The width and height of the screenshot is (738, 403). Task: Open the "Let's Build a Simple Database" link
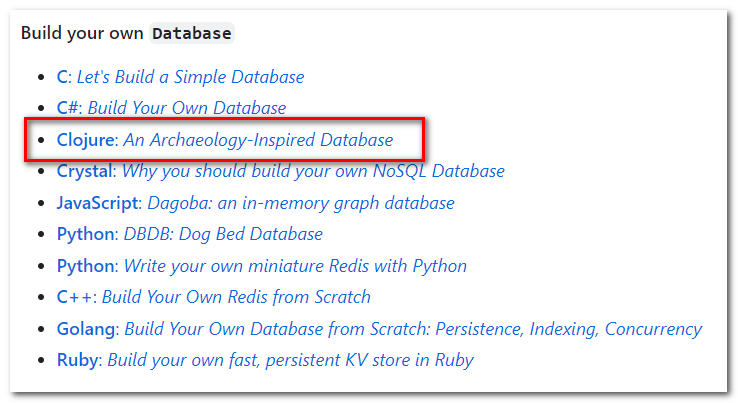(x=190, y=77)
